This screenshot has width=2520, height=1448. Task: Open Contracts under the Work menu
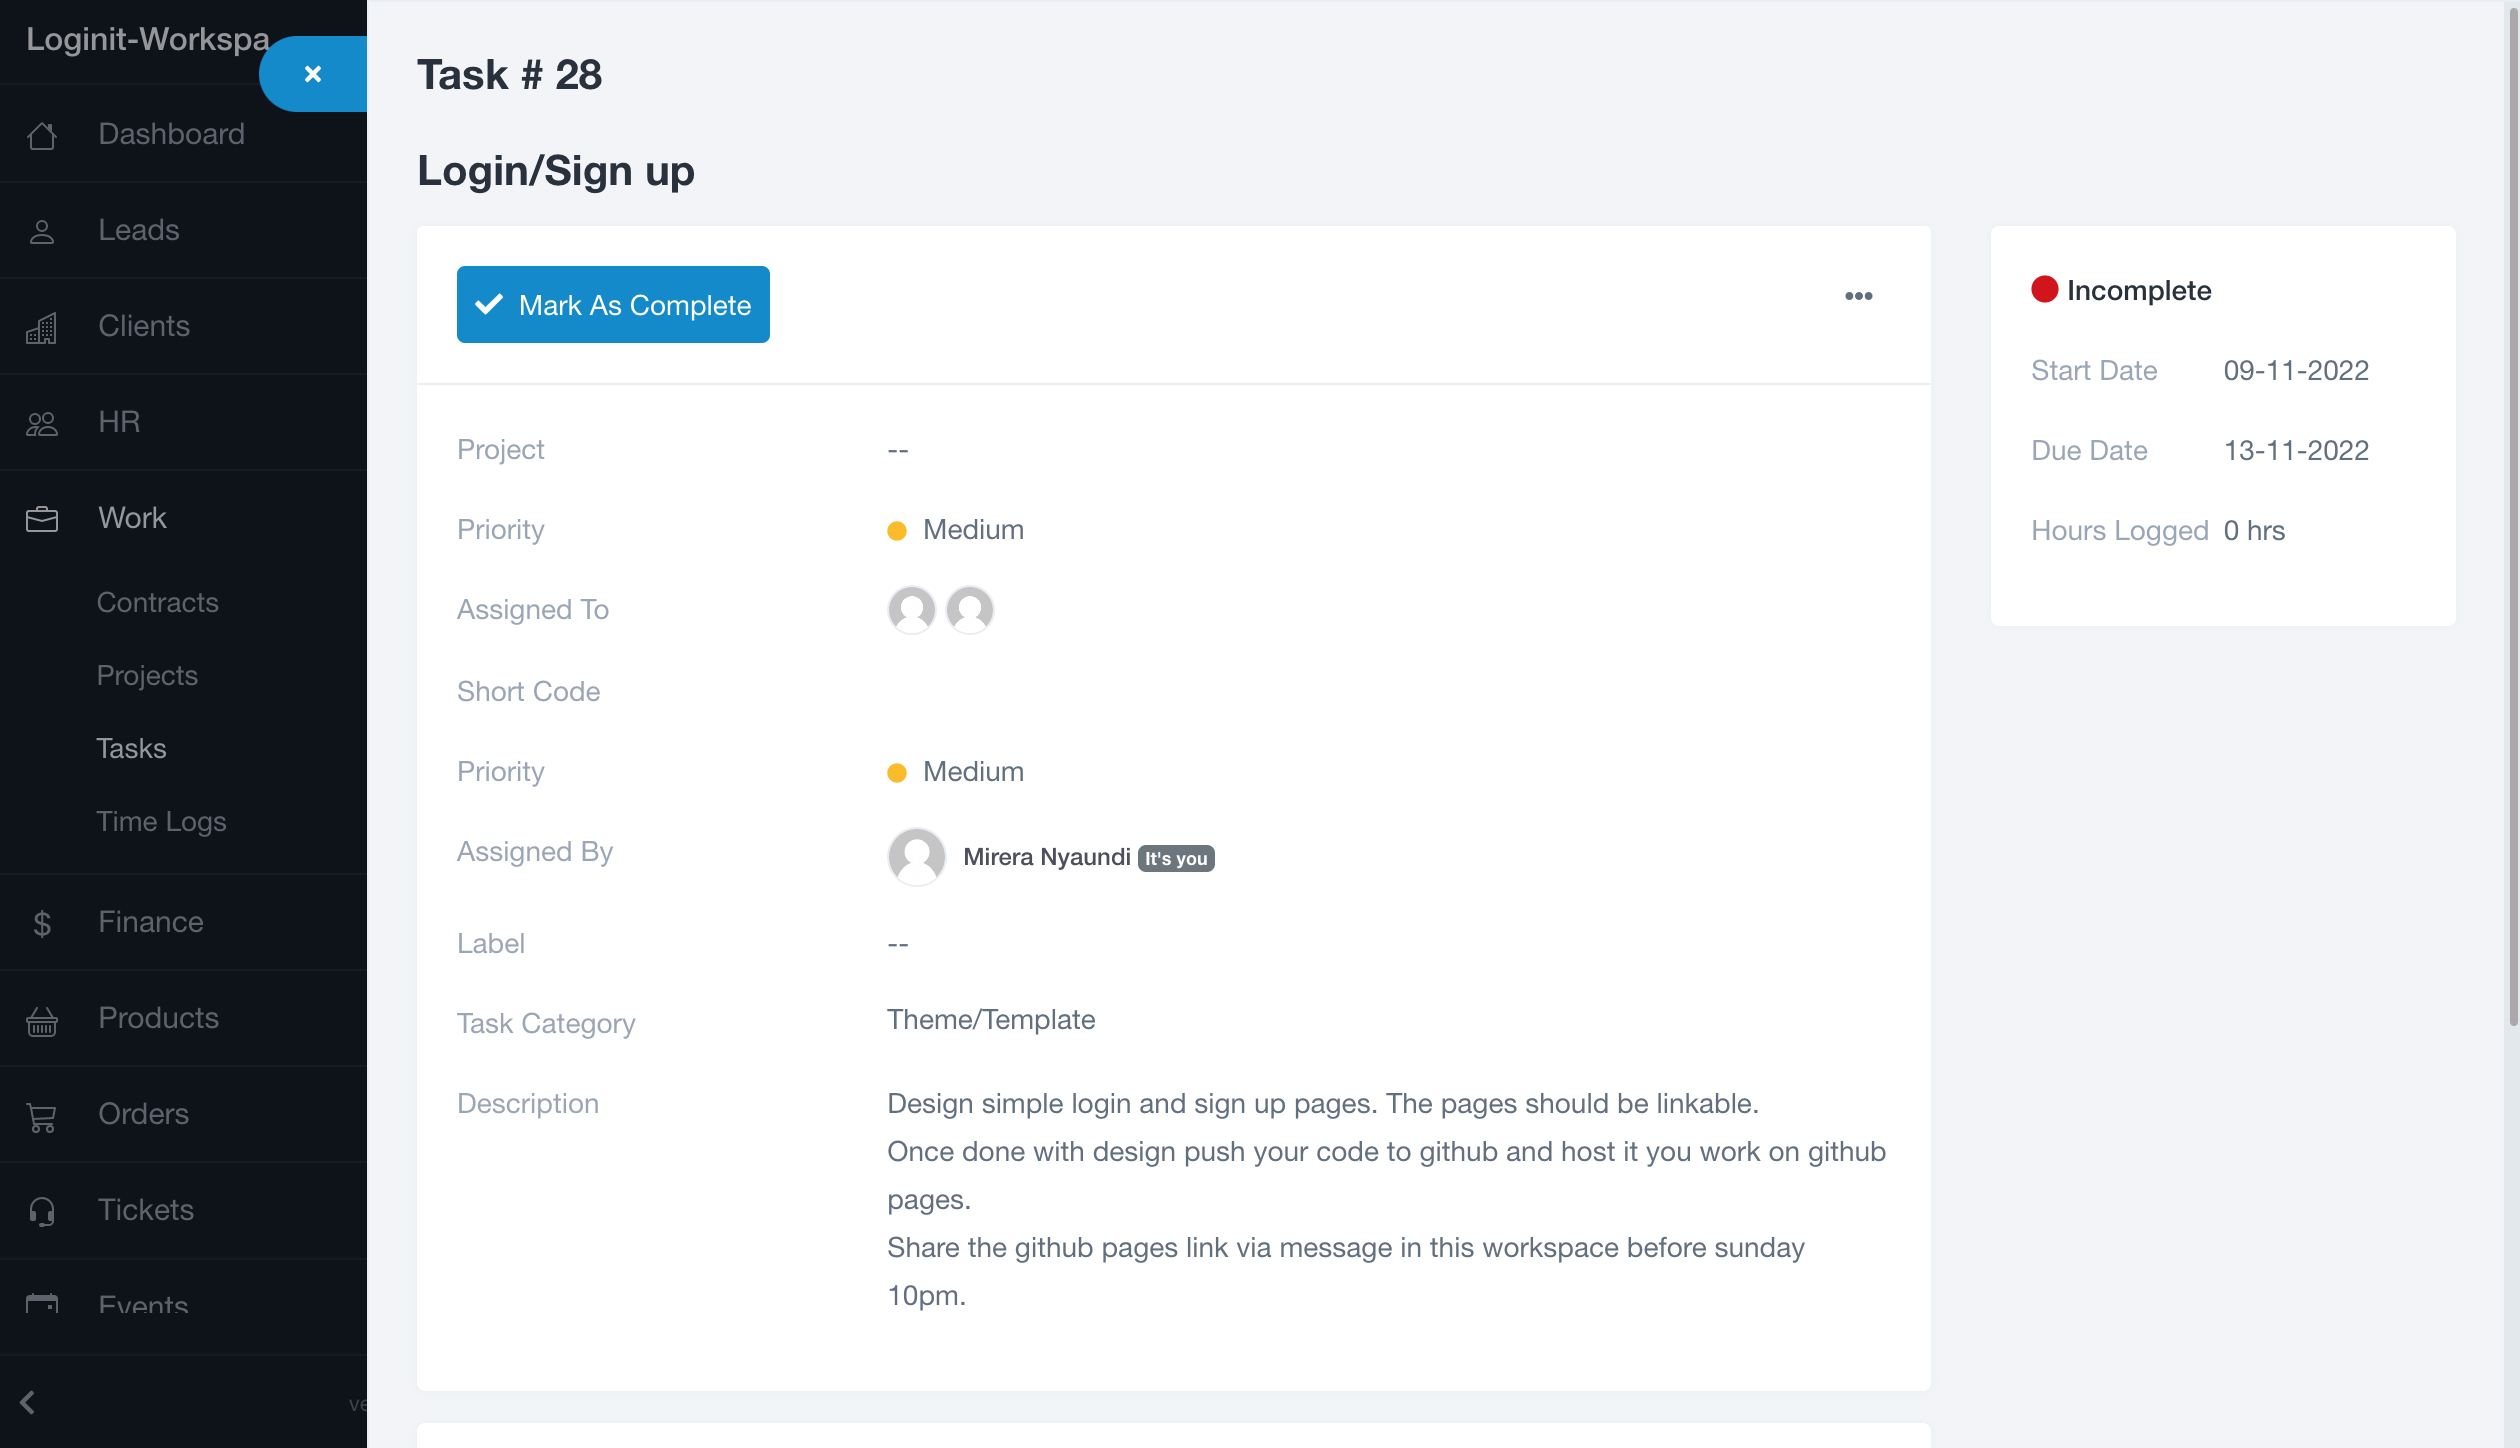coord(157,602)
